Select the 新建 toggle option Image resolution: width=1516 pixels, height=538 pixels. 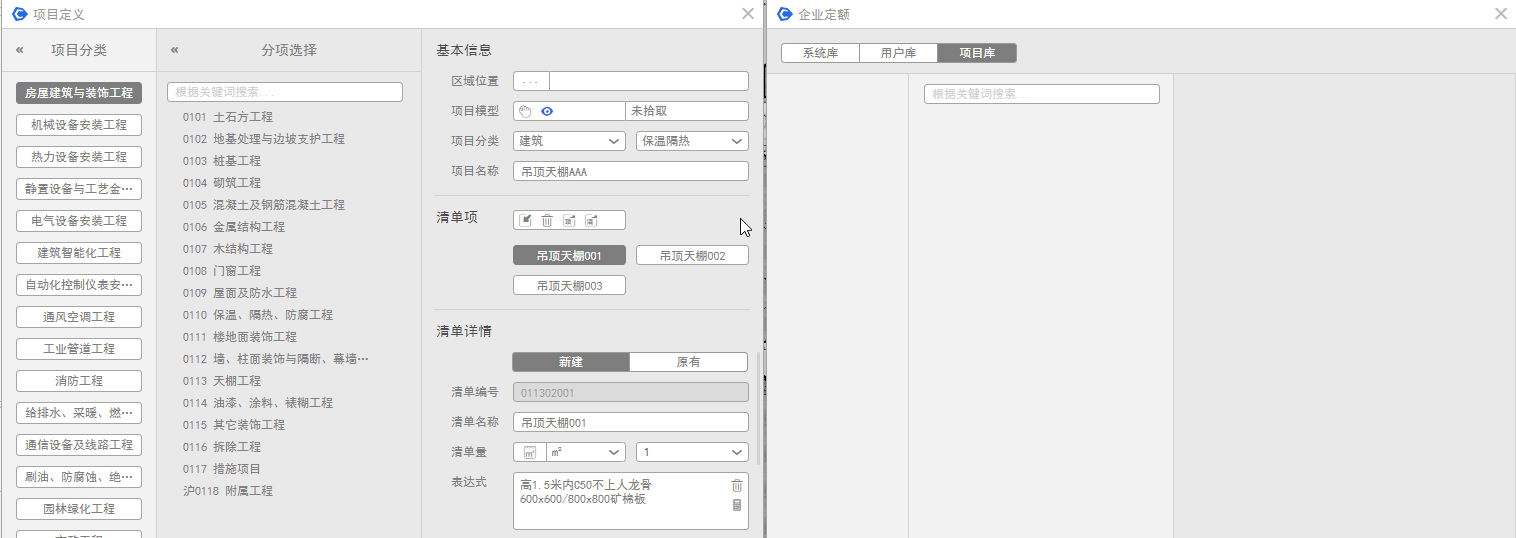click(571, 362)
